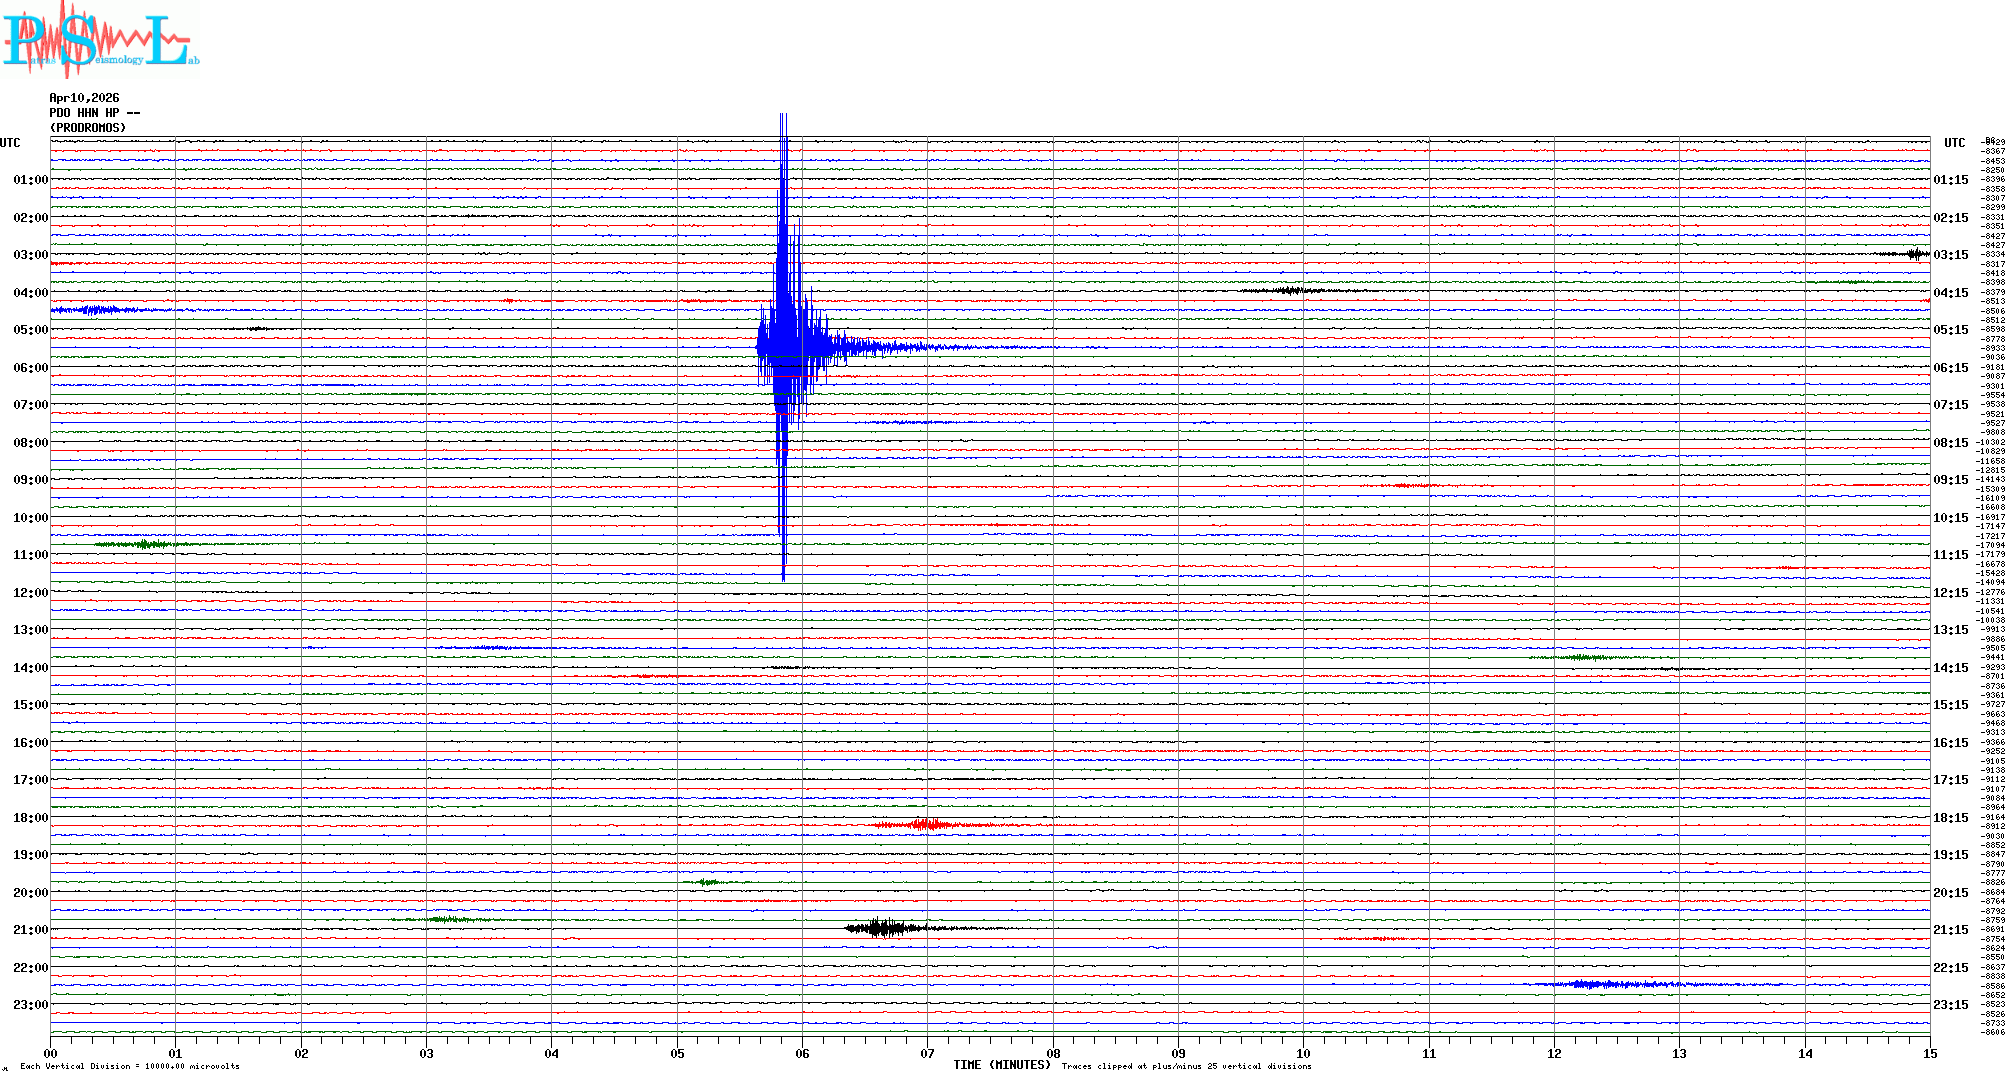Click the TIME (MINUTES) axis label

[x=1001, y=1065]
